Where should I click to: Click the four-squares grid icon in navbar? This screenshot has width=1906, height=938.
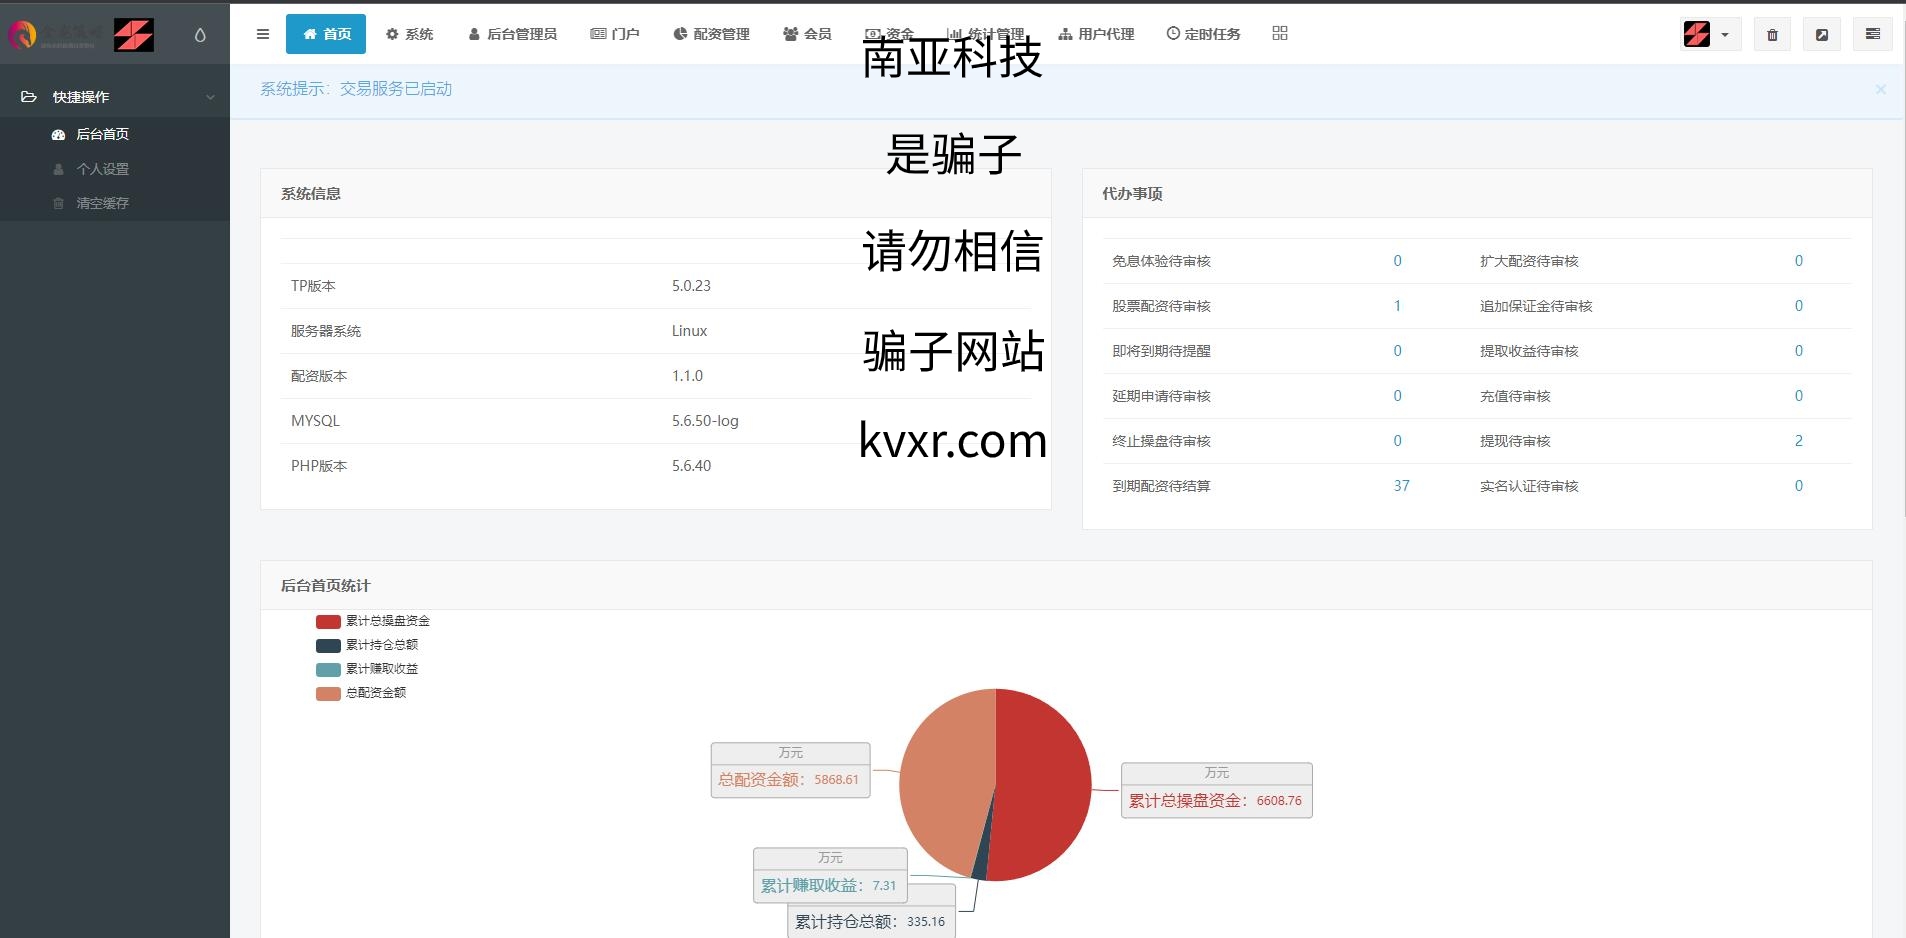tap(1280, 33)
